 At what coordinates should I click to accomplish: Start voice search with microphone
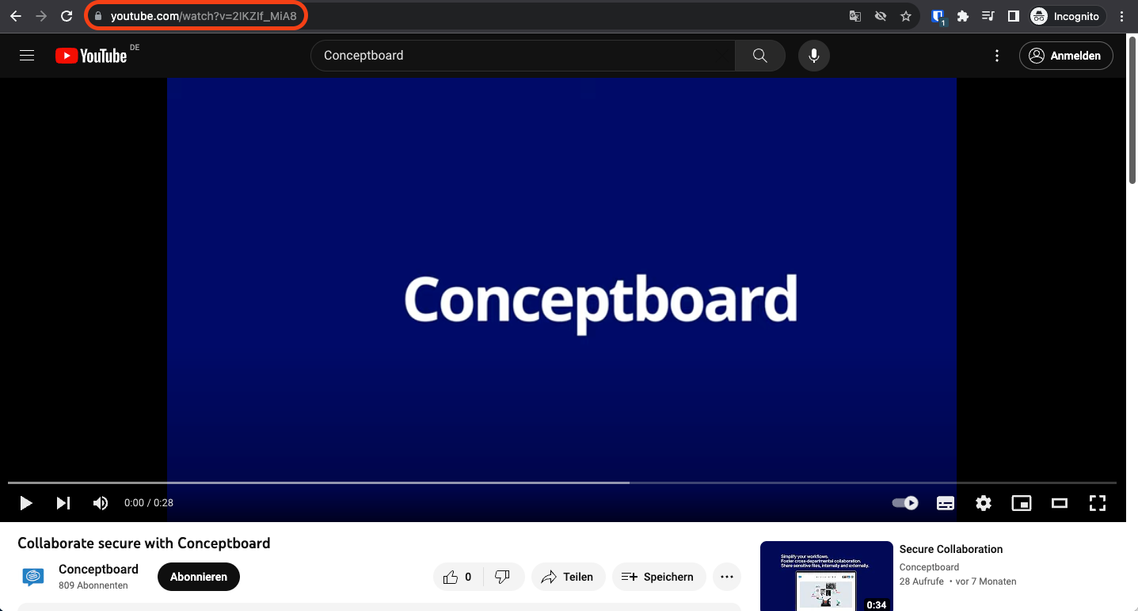[814, 56]
